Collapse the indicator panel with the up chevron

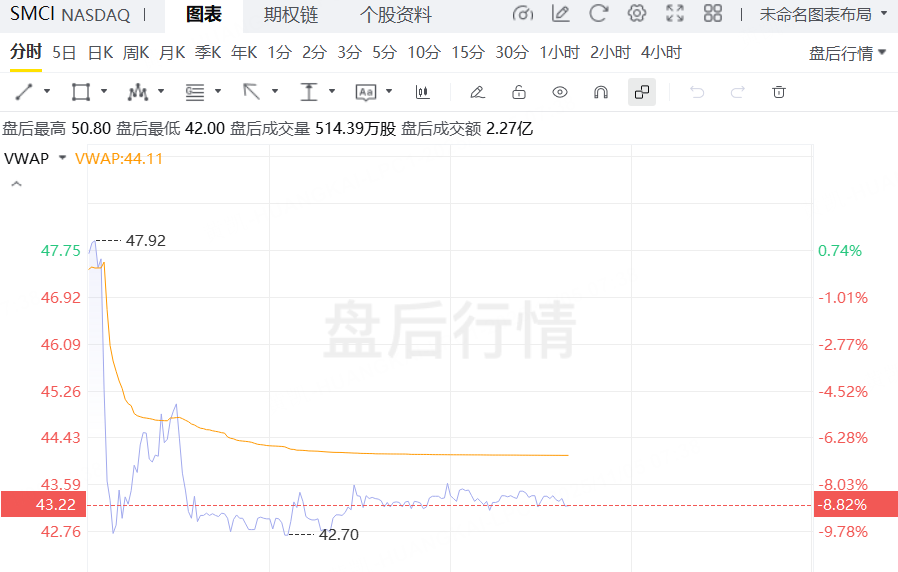click(x=16, y=185)
